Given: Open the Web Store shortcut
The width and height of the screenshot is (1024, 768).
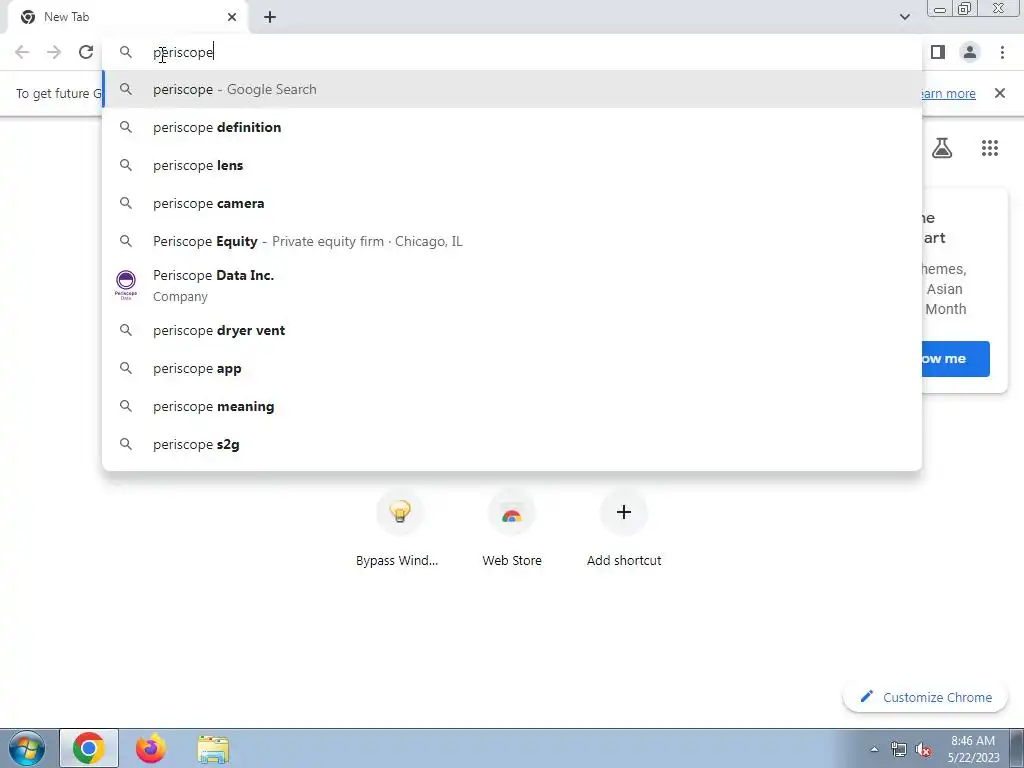Looking at the screenshot, I should pos(512,529).
